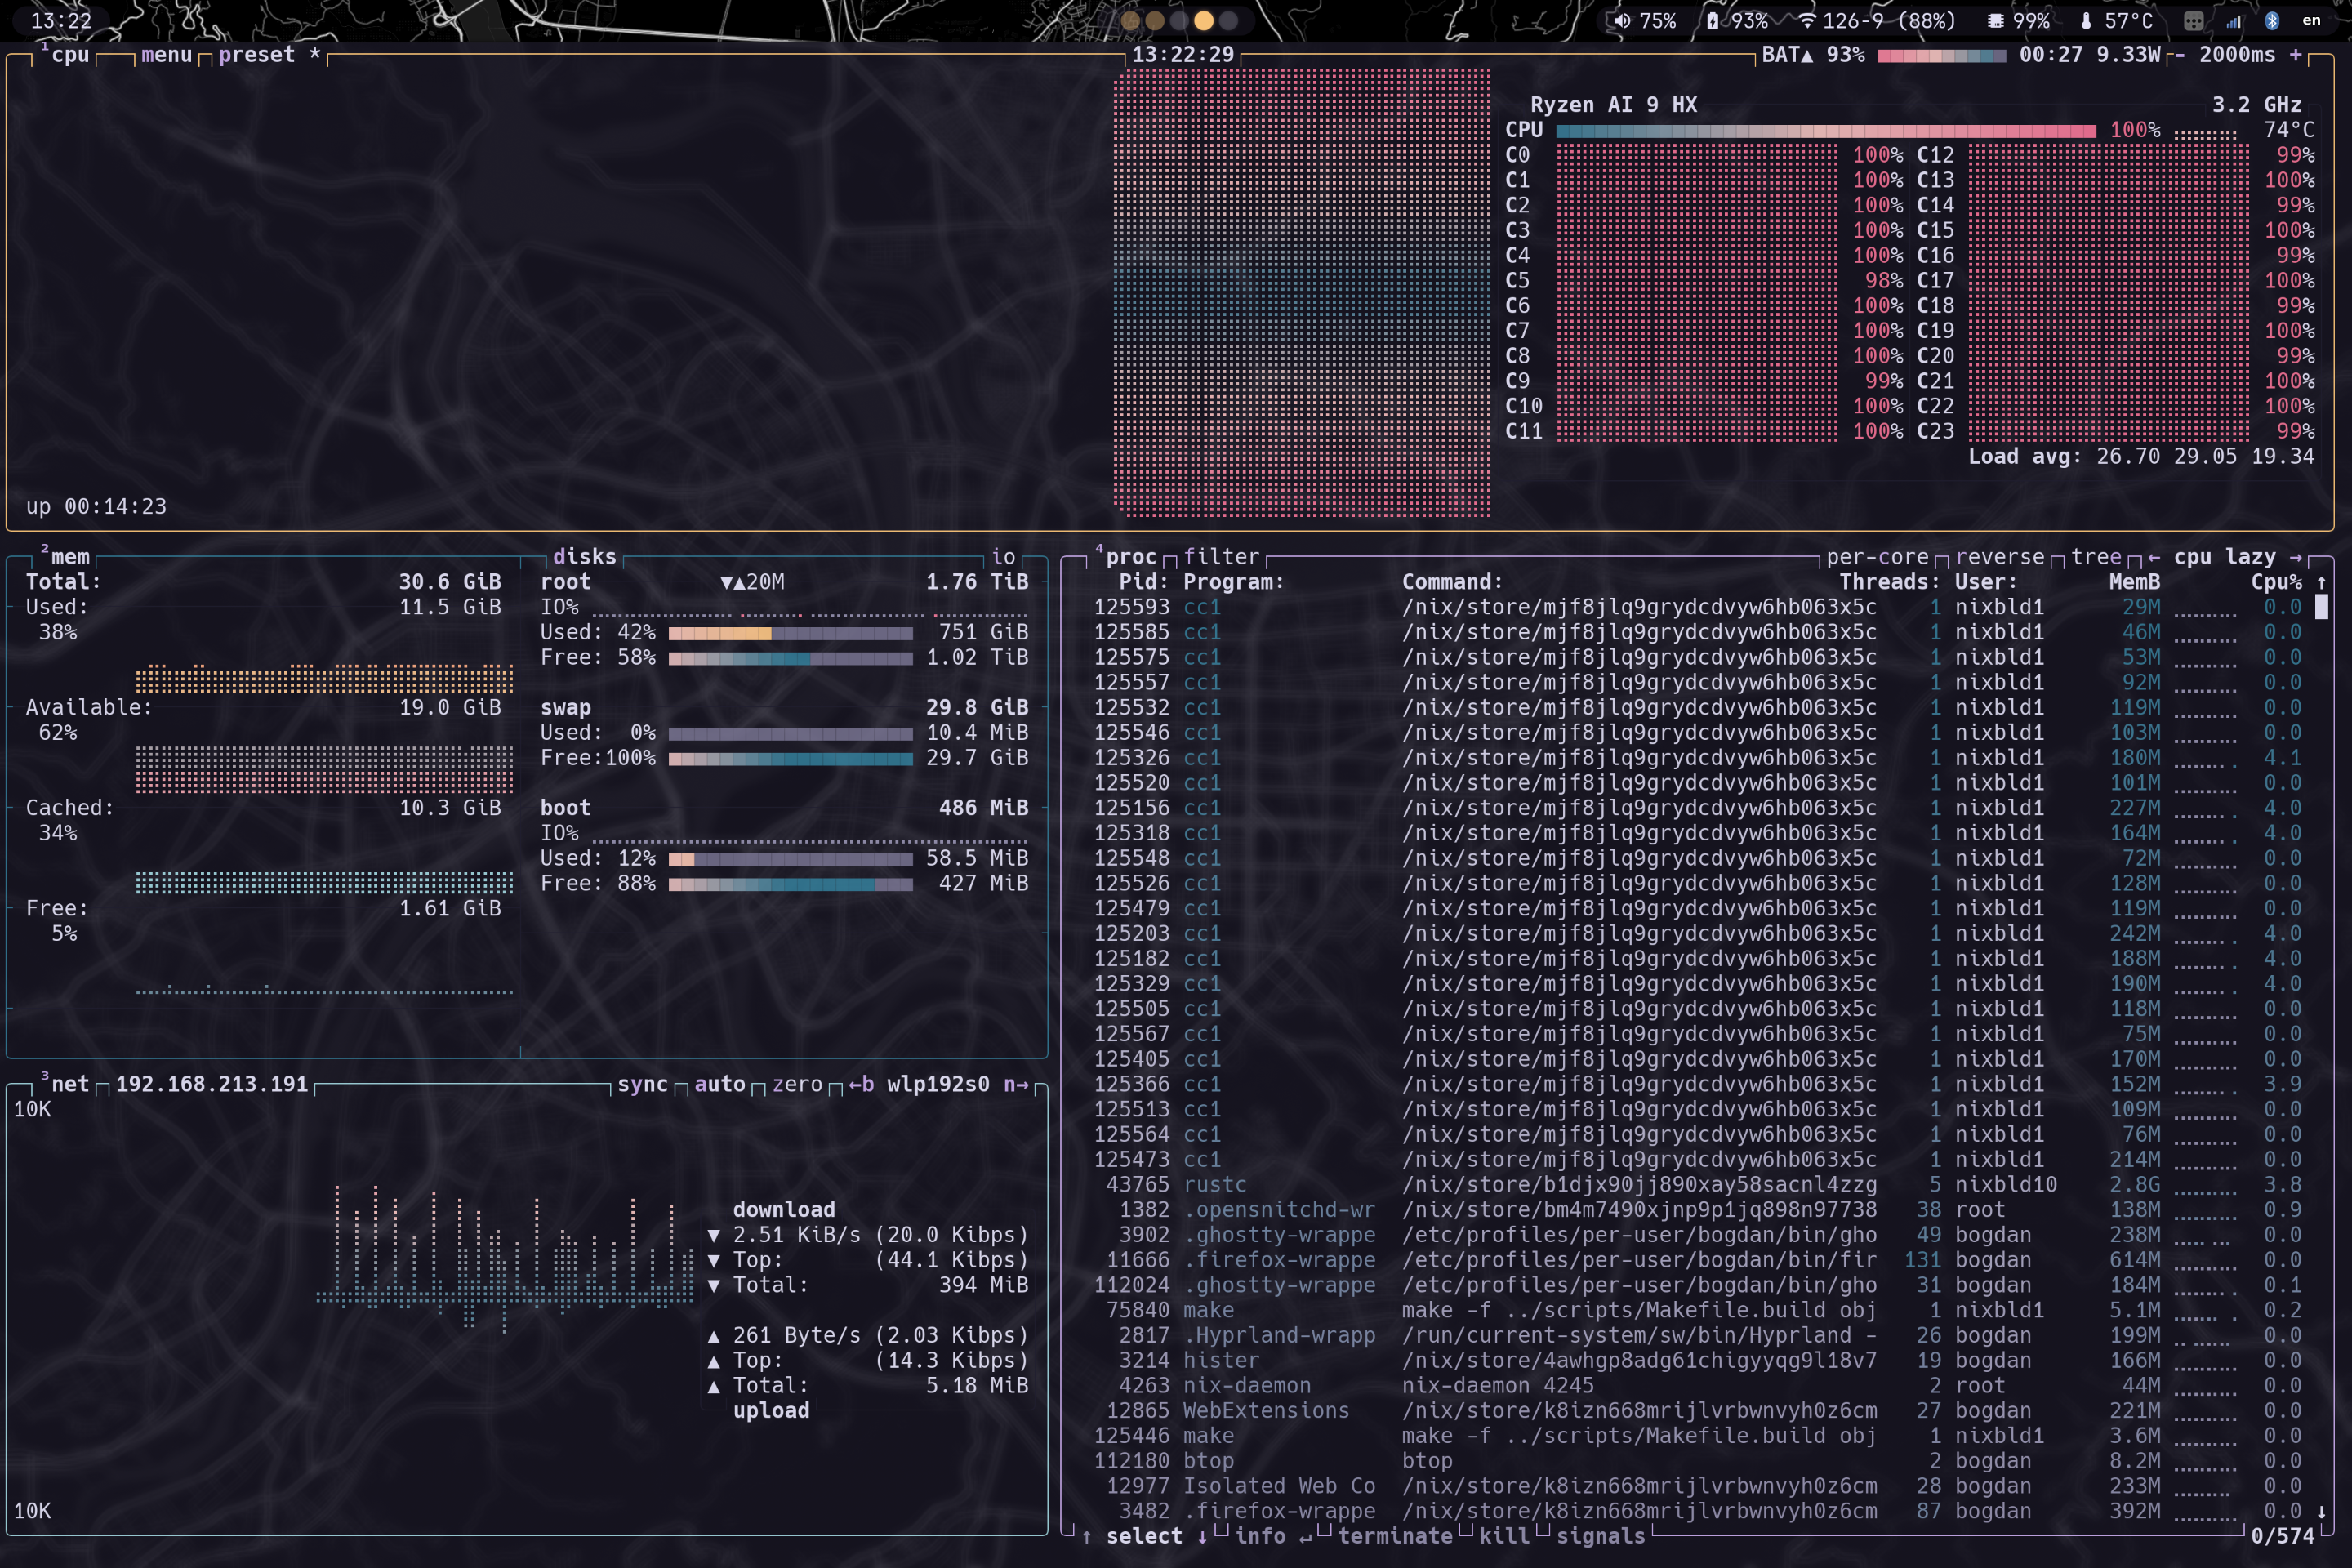The image size is (2352, 1568).
Task: Select next network interface with n→
Action: [1016, 1084]
